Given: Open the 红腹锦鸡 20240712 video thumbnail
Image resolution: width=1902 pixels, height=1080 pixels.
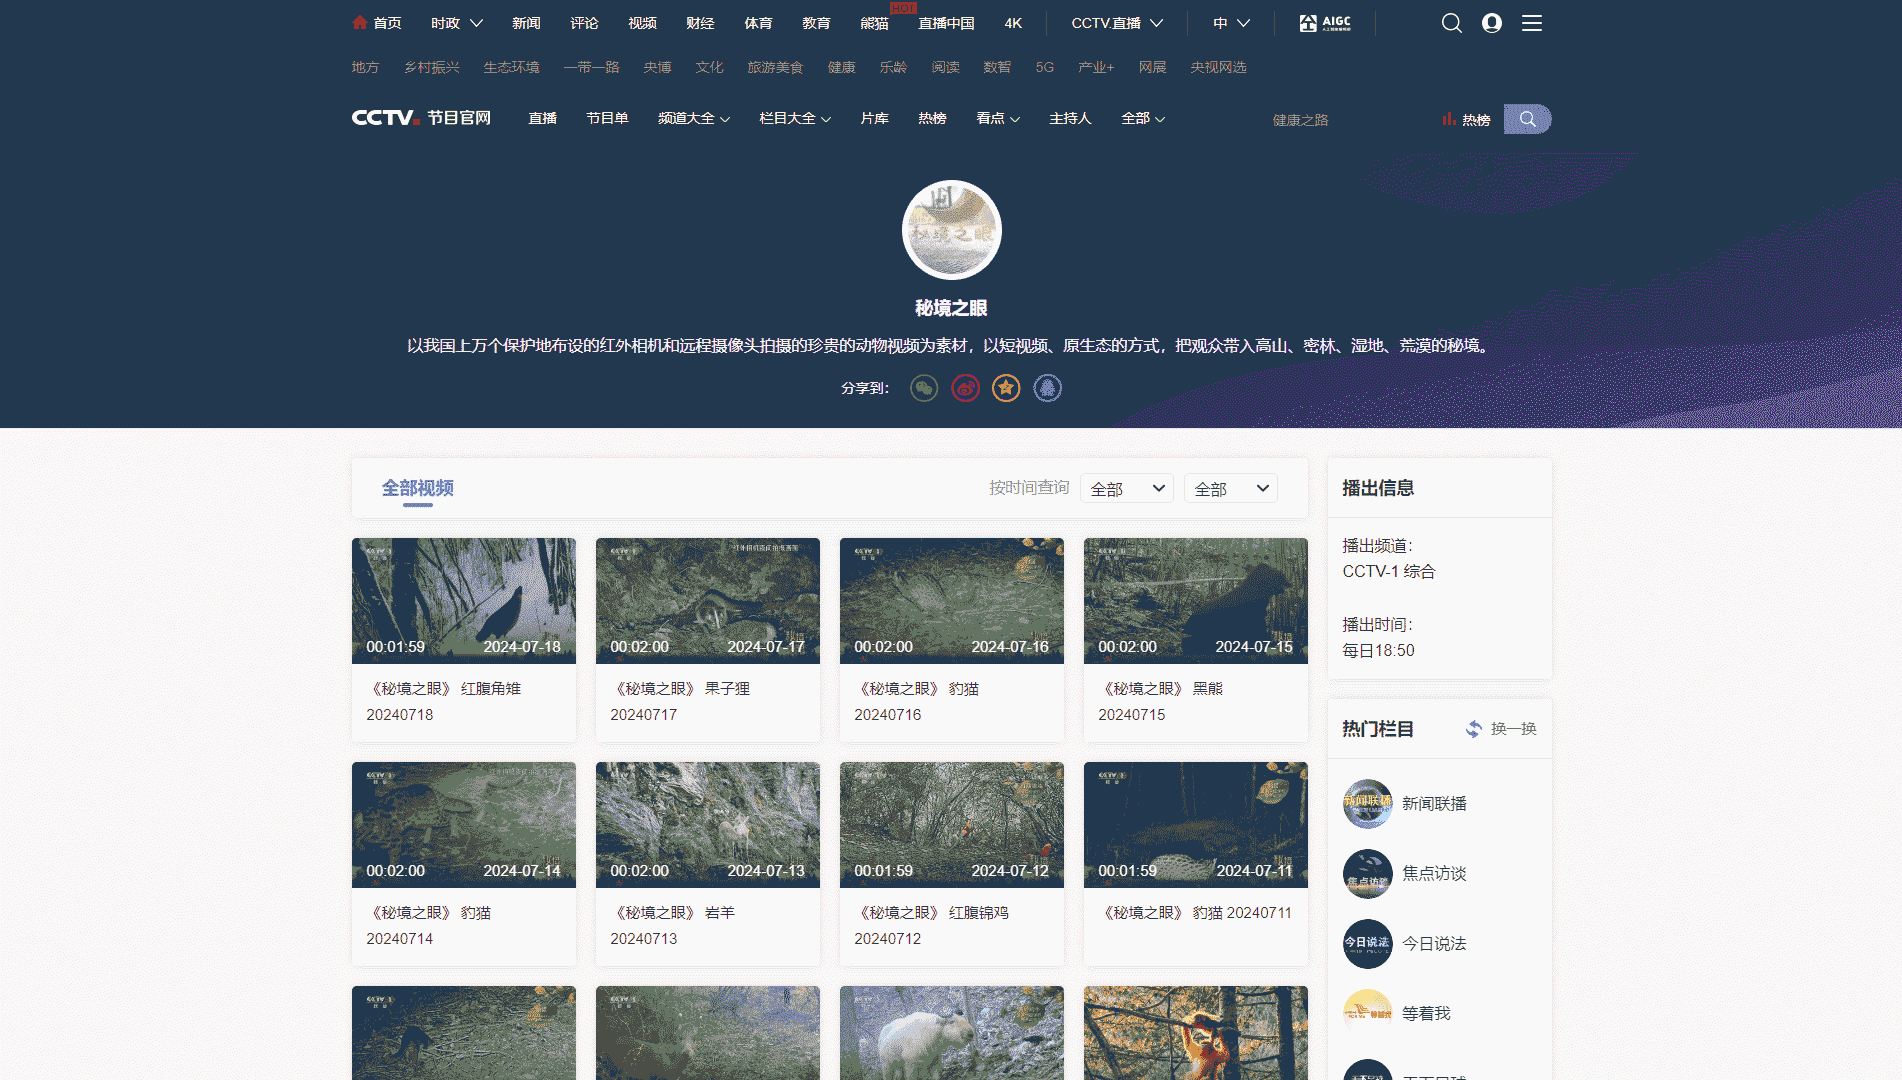Looking at the screenshot, I should [x=952, y=825].
